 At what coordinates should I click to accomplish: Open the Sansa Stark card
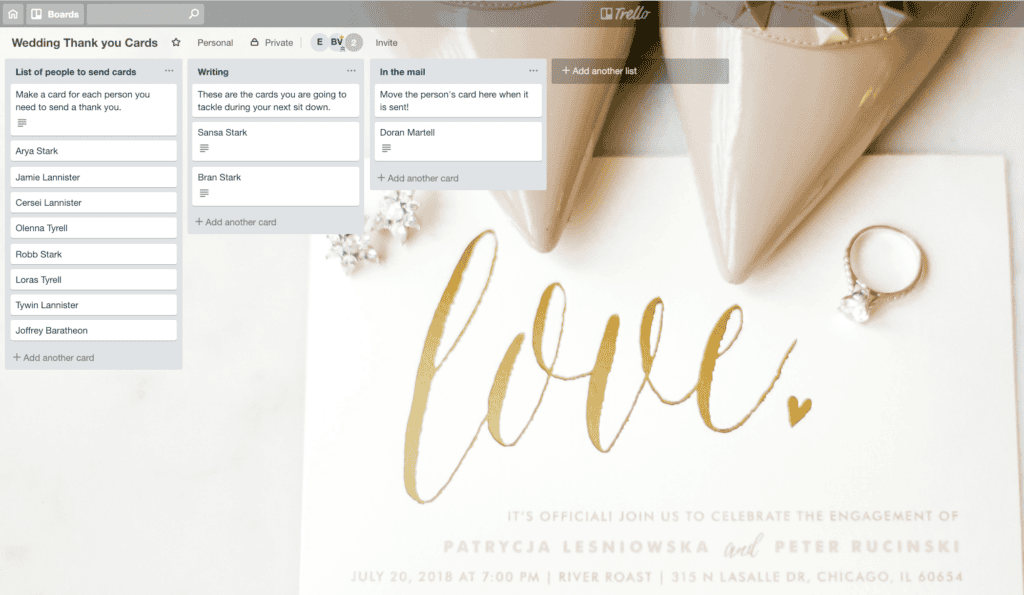276,141
